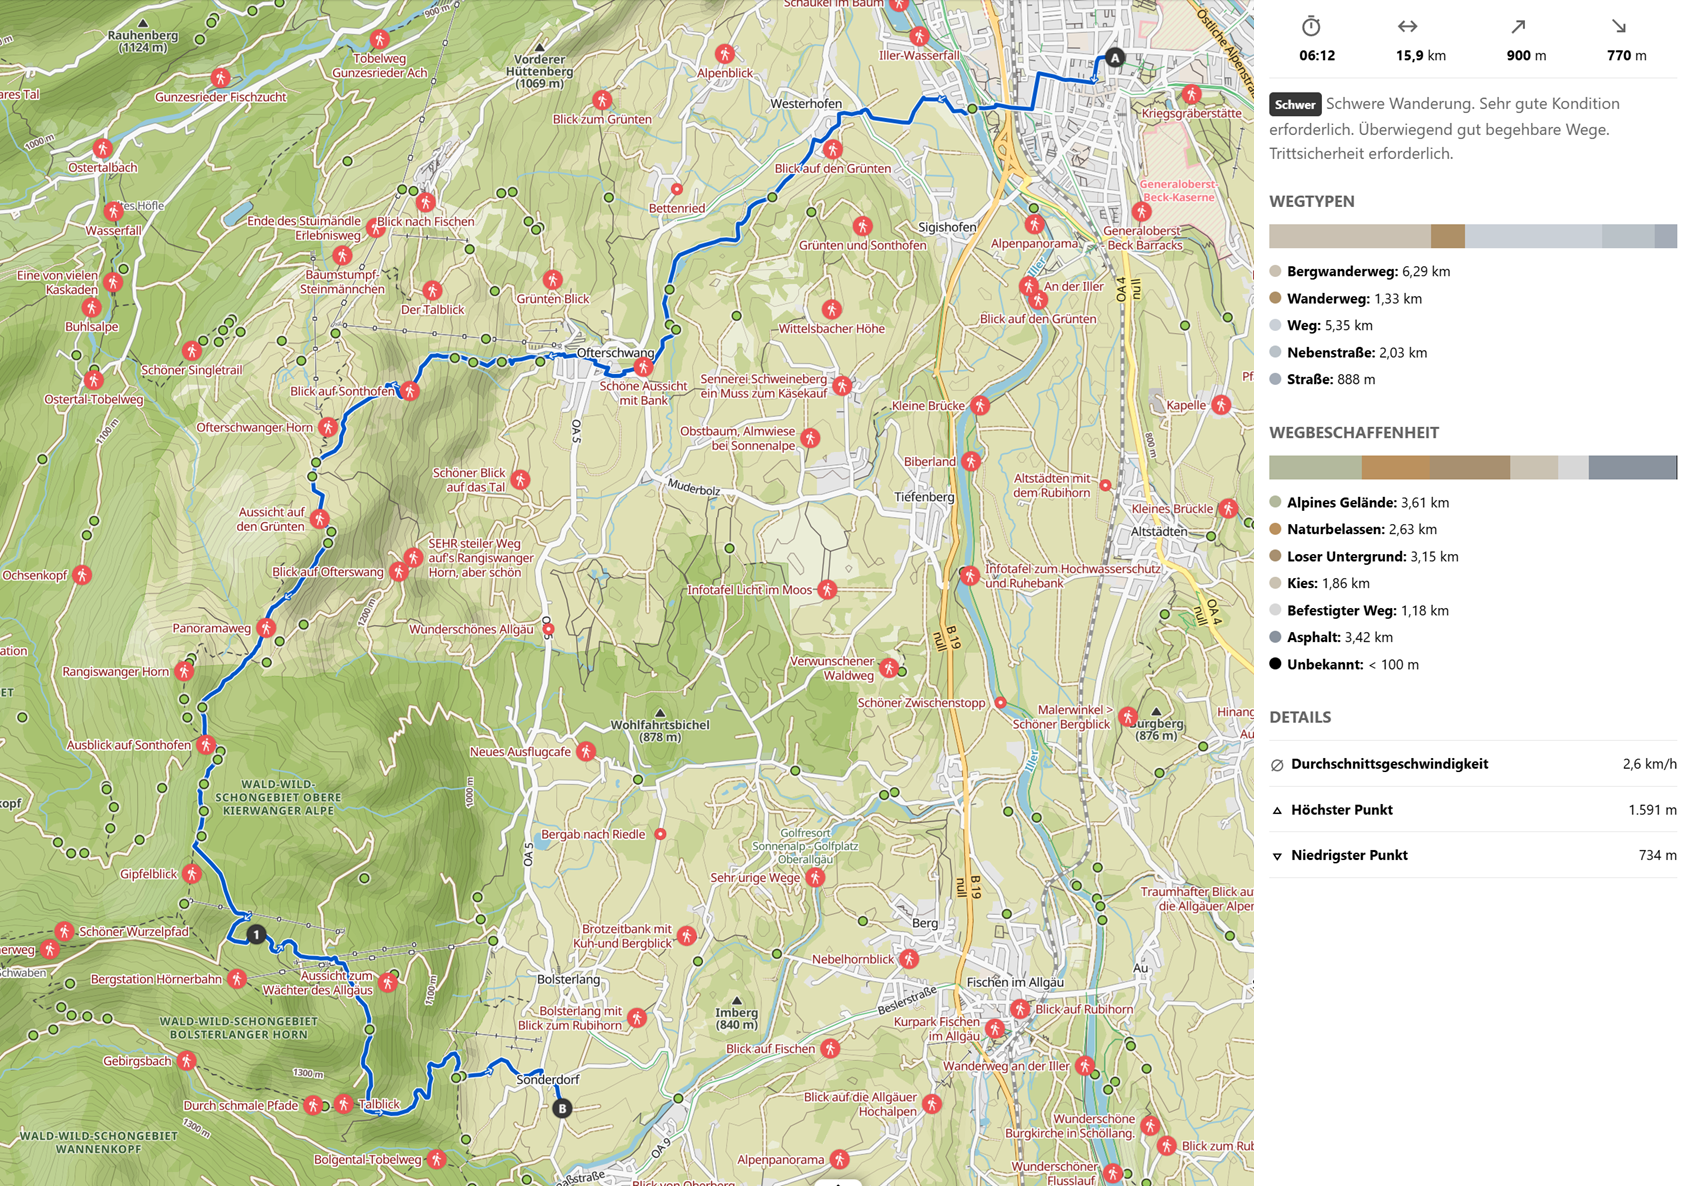Open the Neues Ausflugcafe marker
Screen dimensions: 1694x1186
[586, 752]
